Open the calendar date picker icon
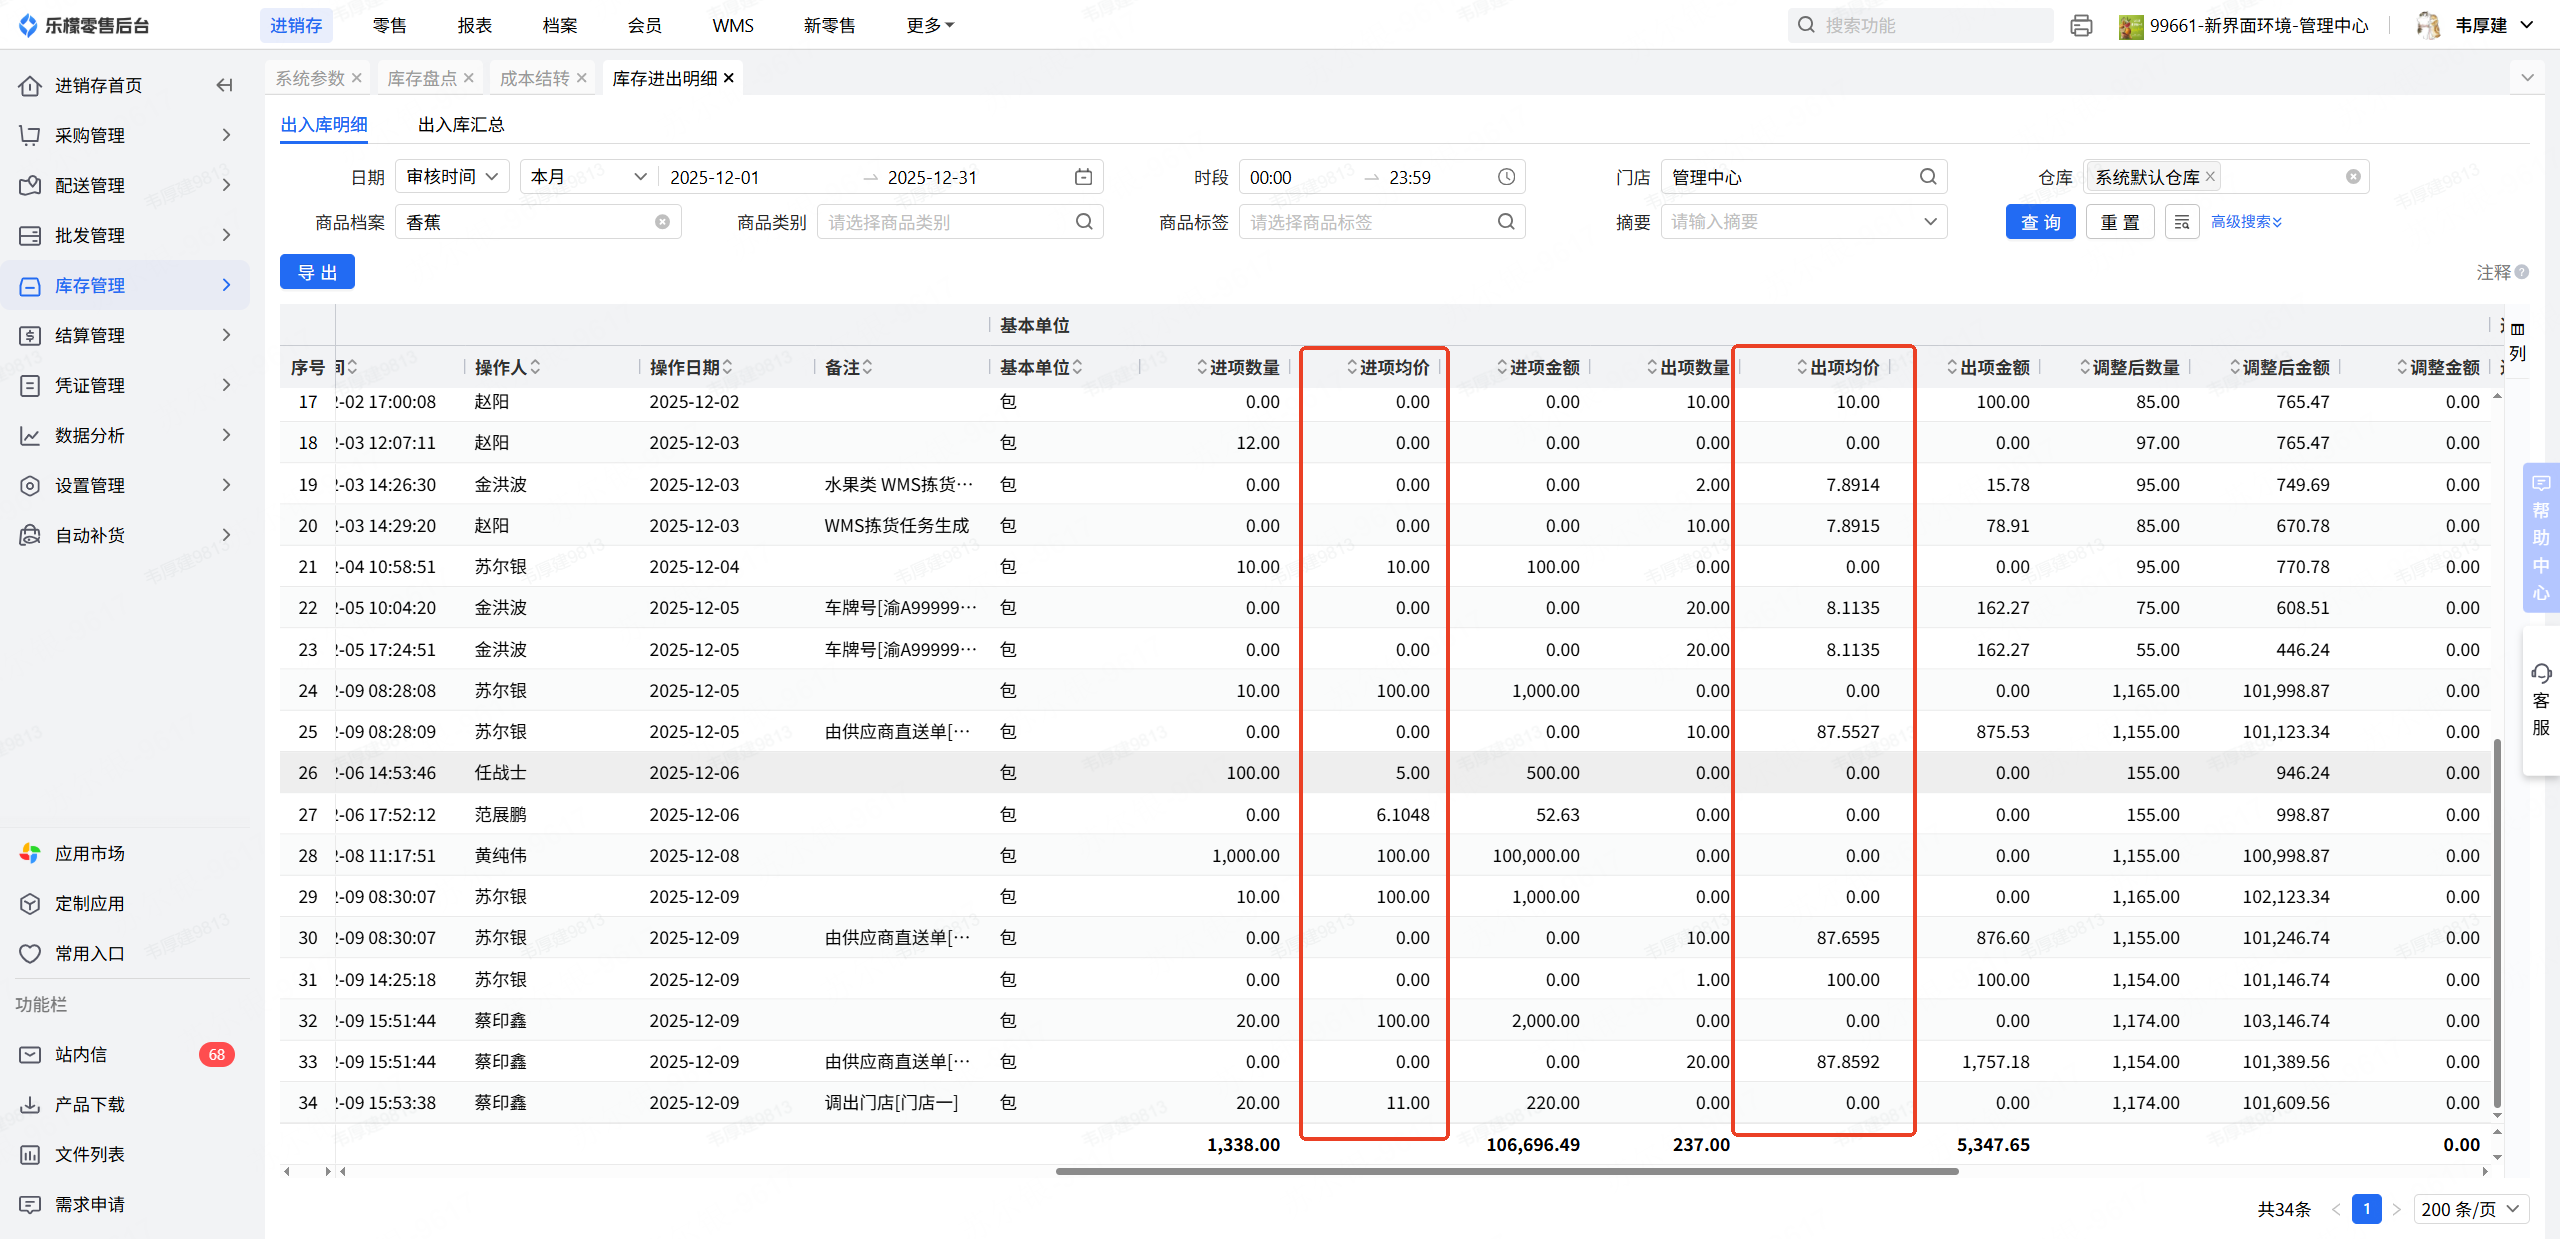 1083,177
